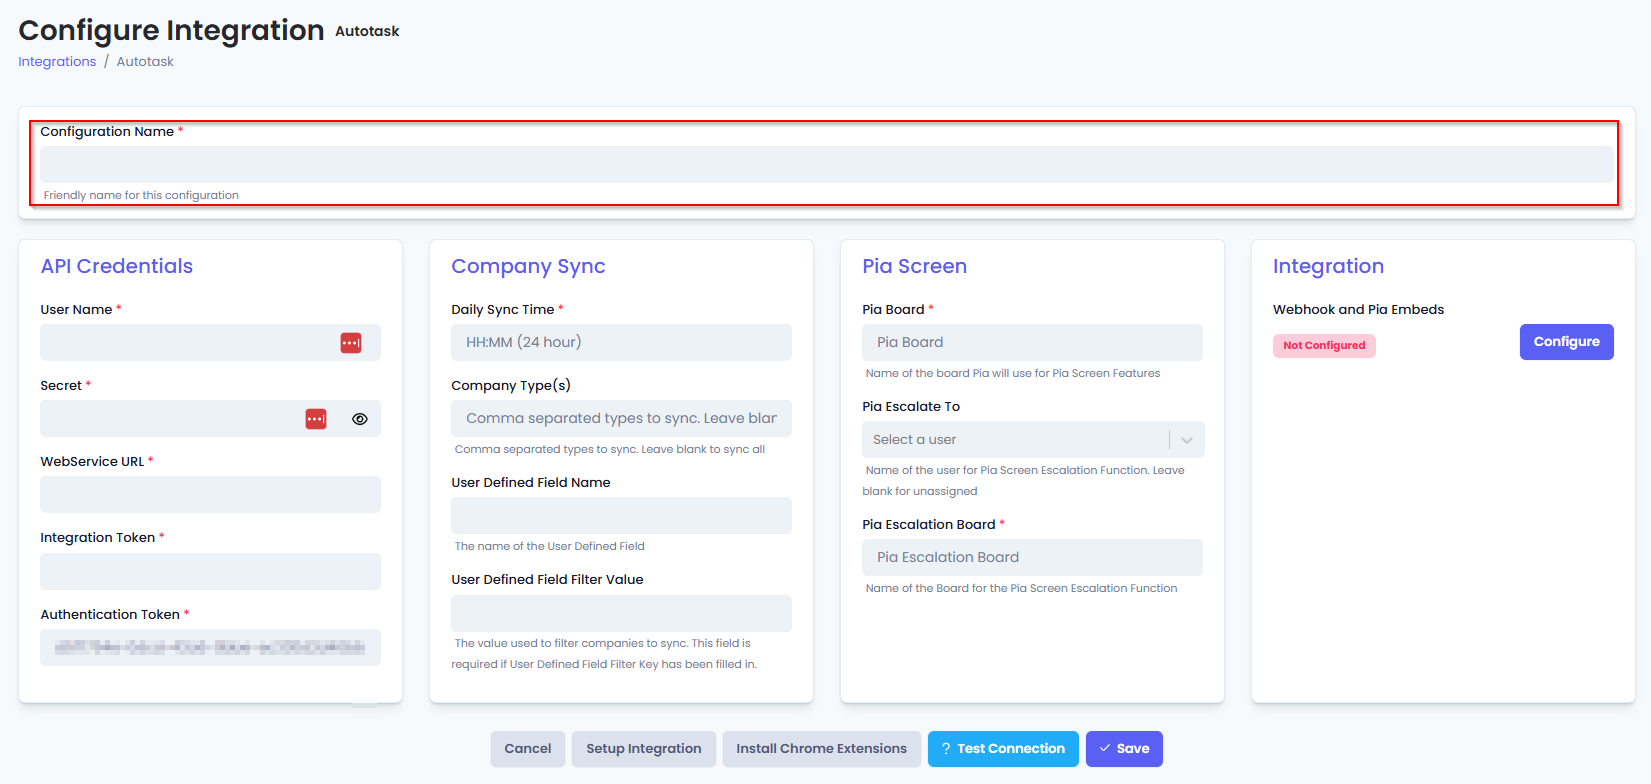Image resolution: width=1651 pixels, height=784 pixels.
Task: Click Install Chrome Extensions button
Action: (822, 749)
